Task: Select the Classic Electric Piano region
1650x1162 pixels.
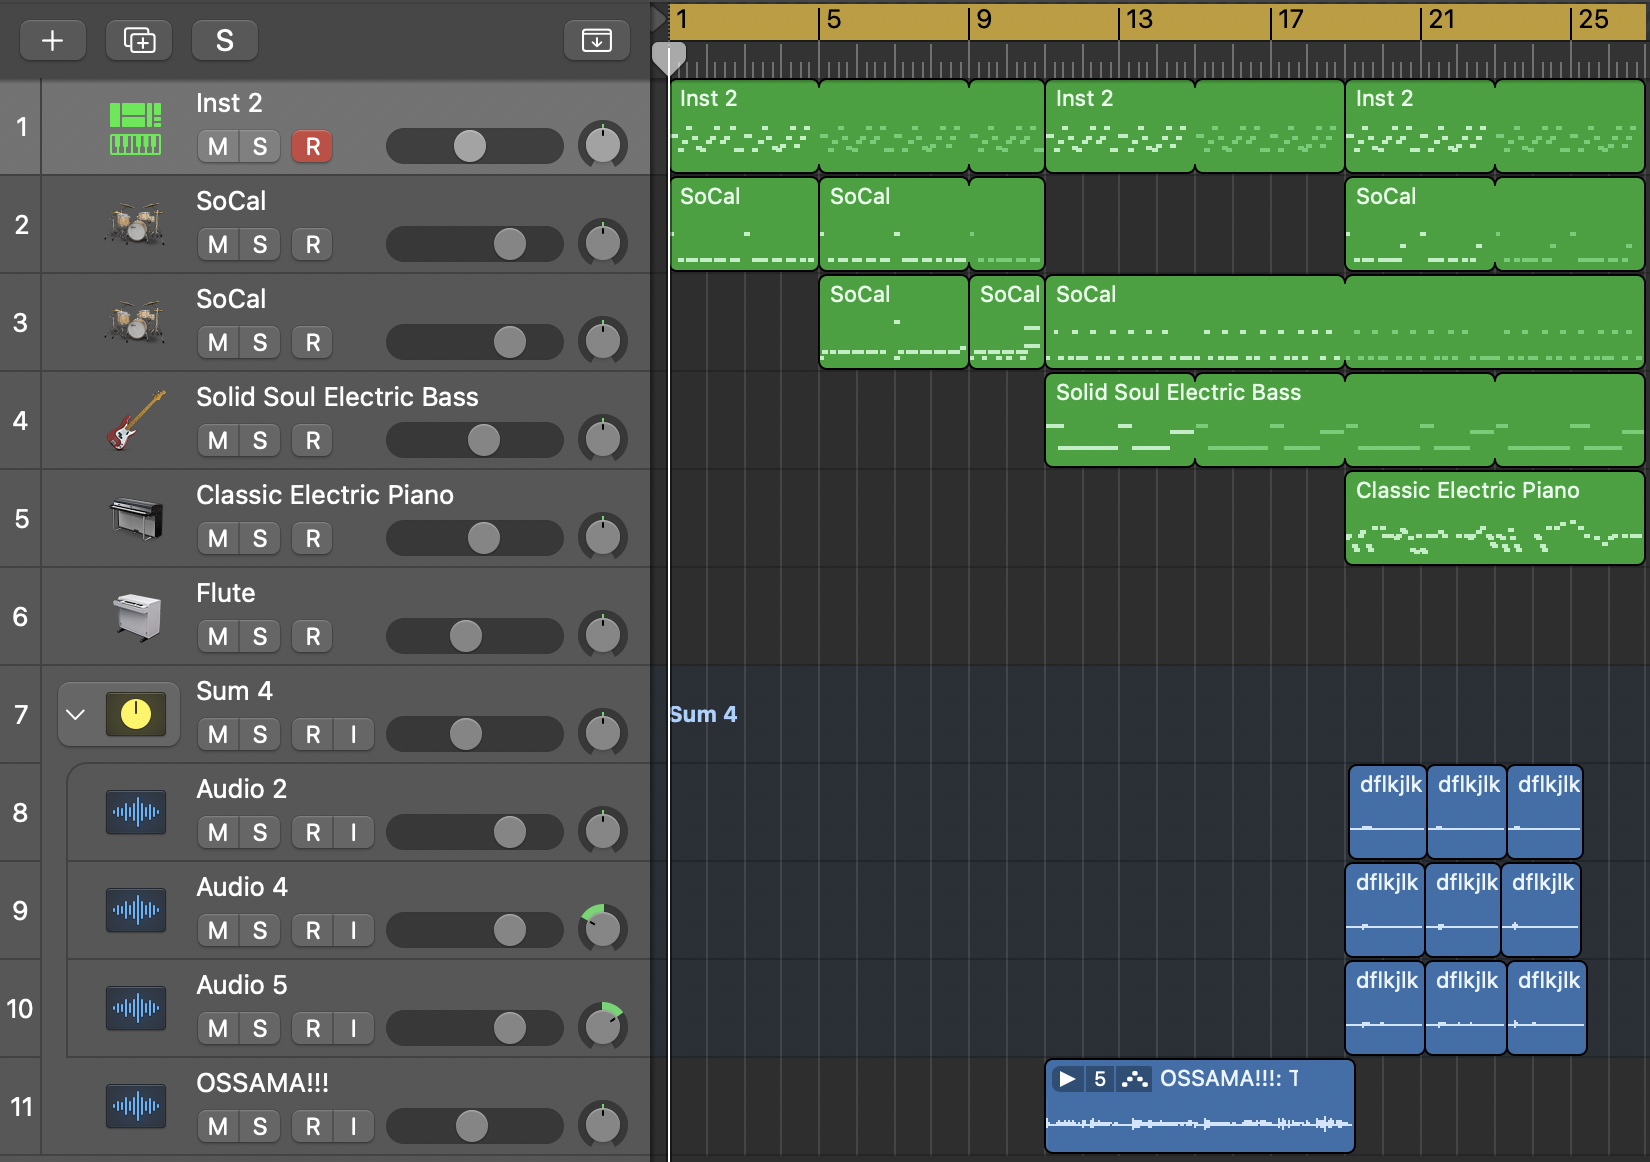Action: tap(1494, 518)
